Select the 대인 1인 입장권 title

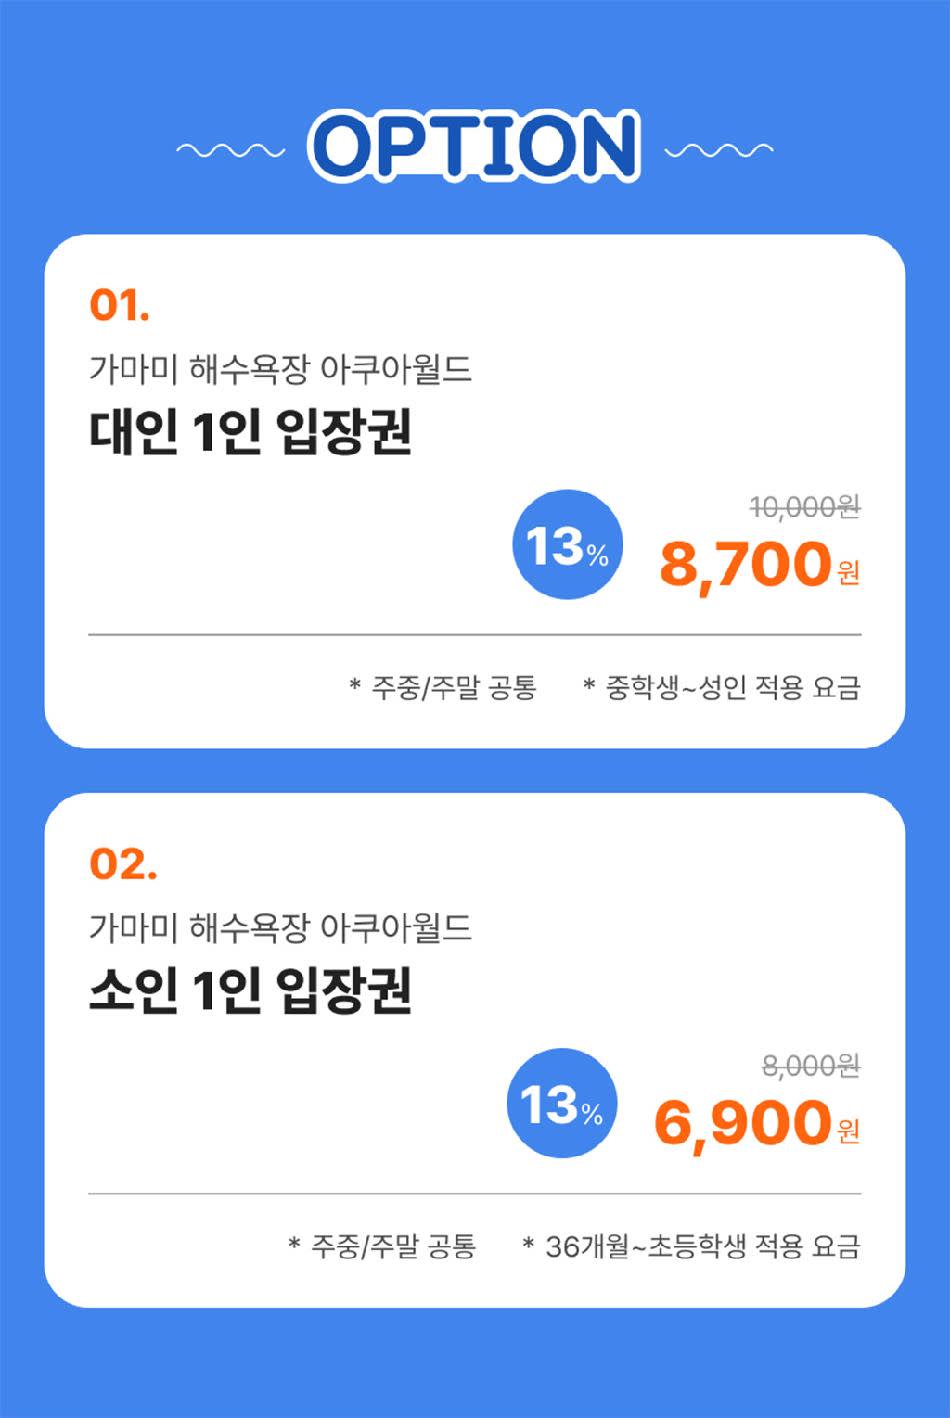250,433
